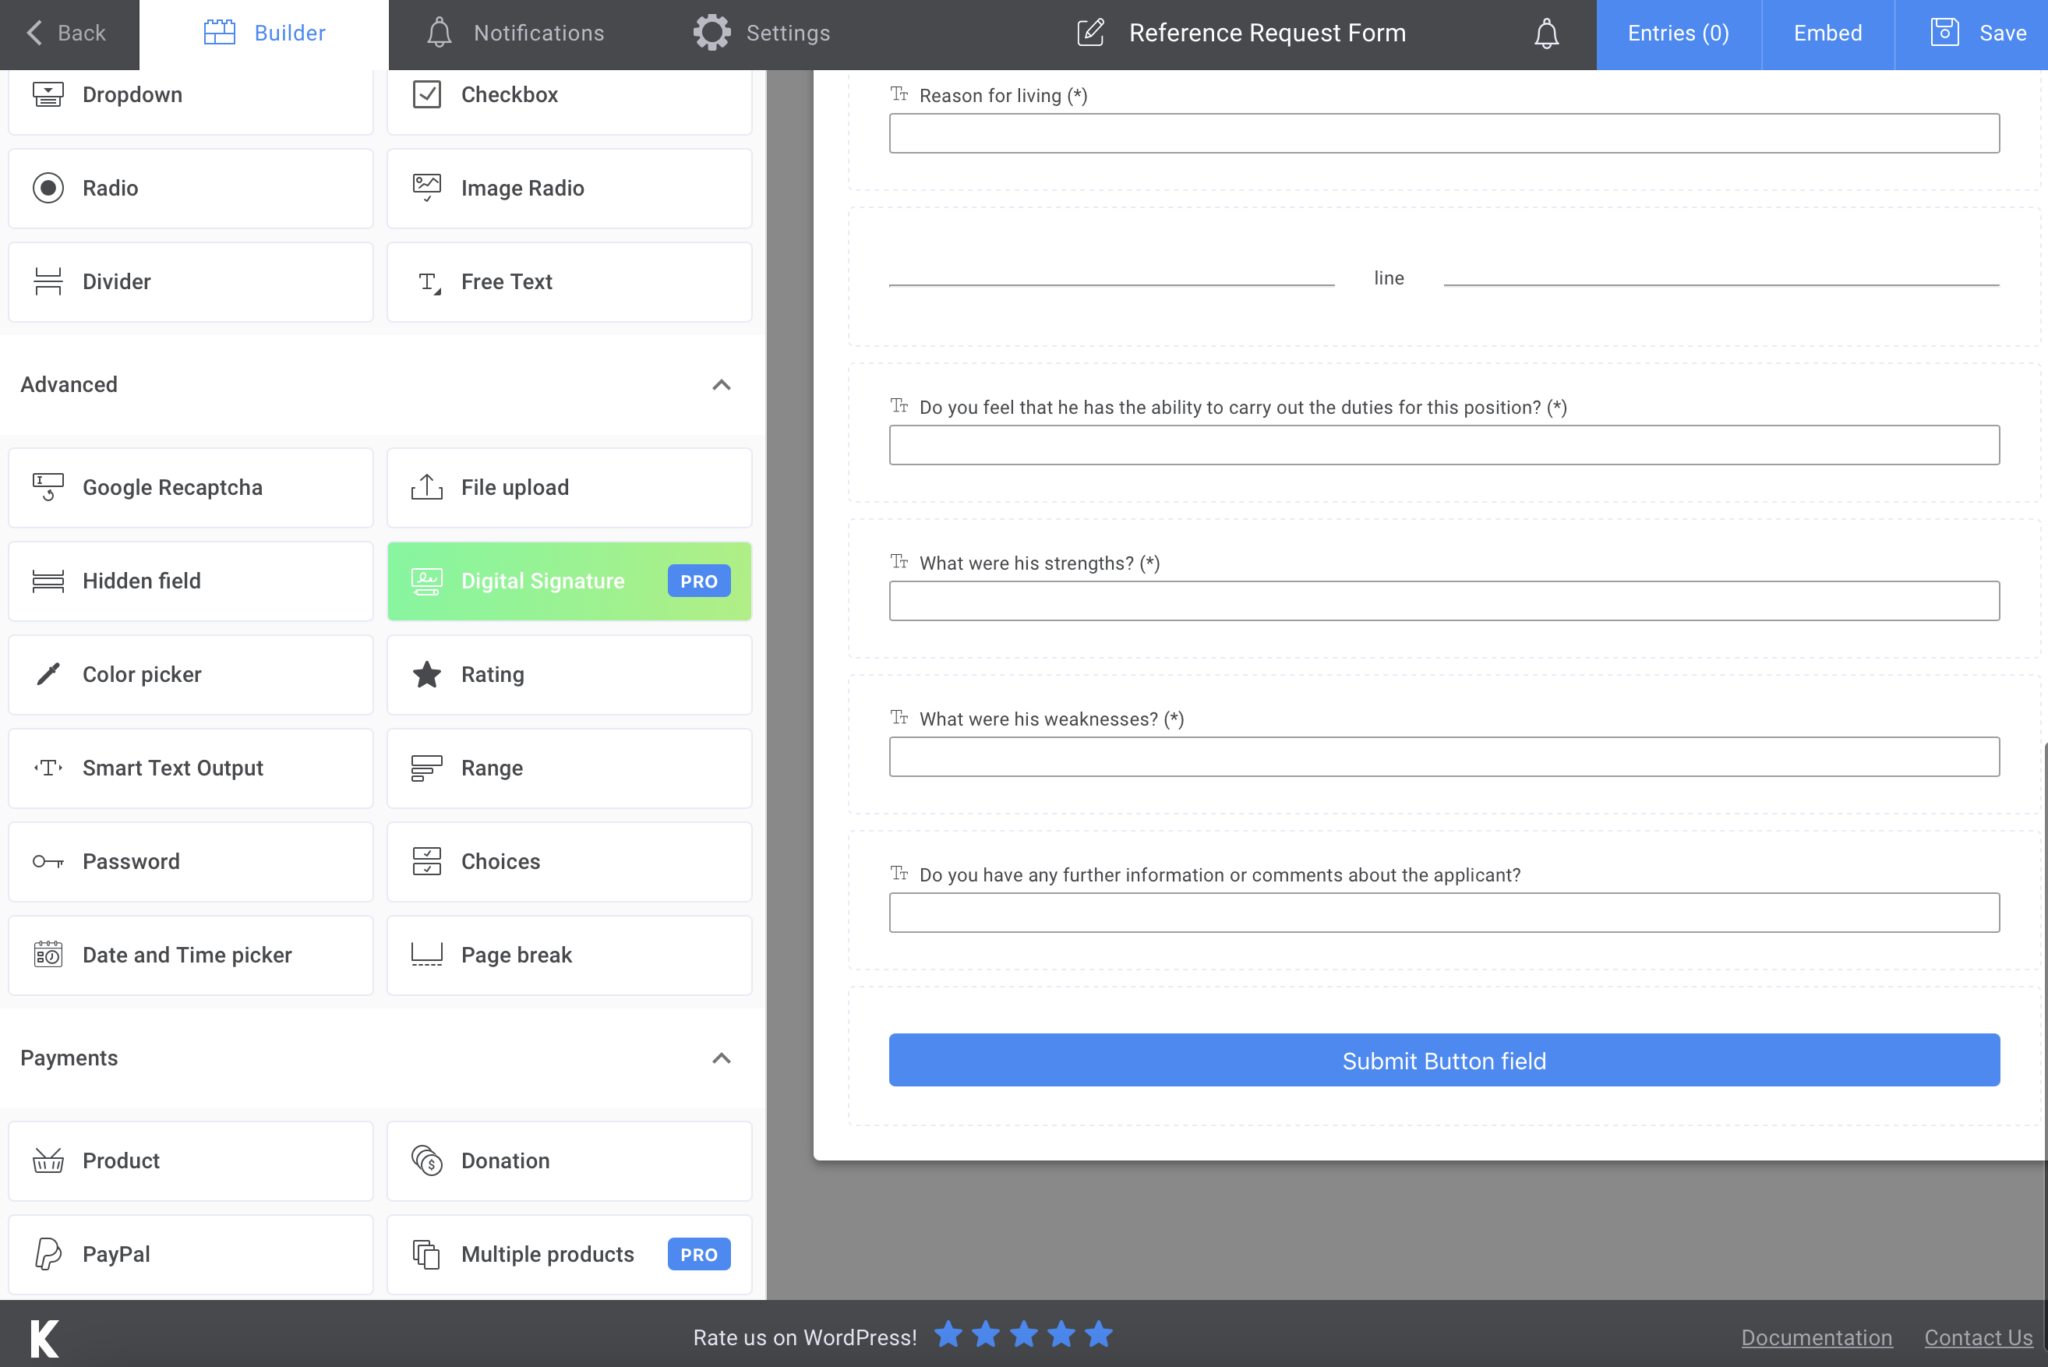Open the Documentation link
This screenshot has height=1367, width=2048.
(1817, 1337)
